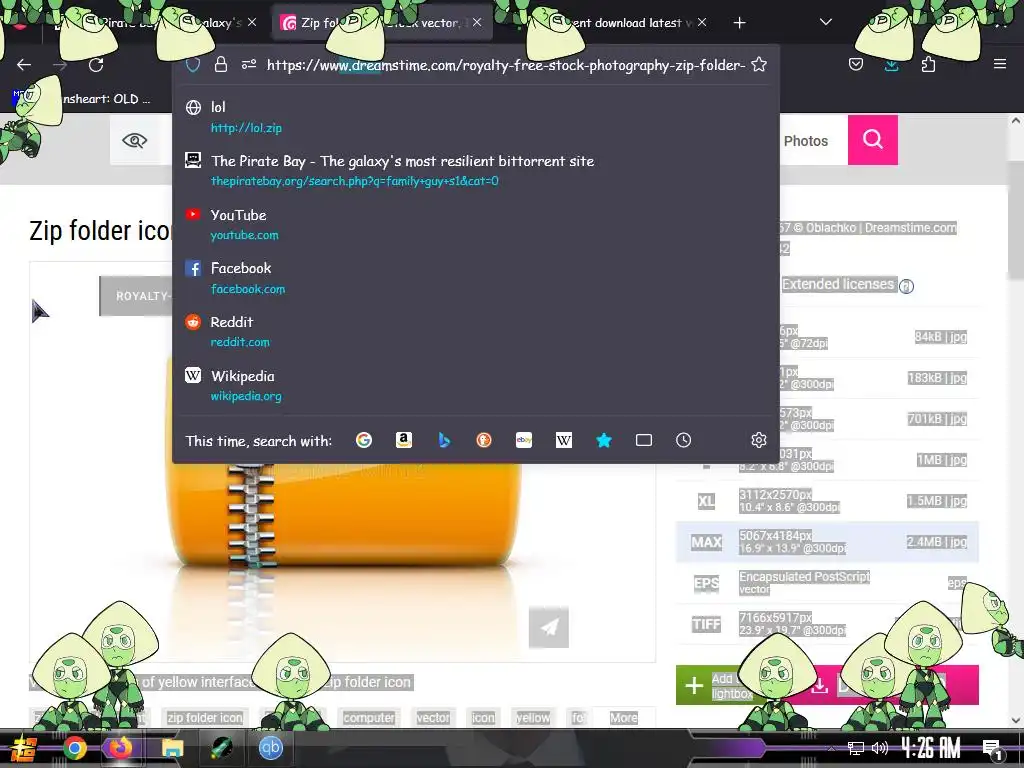Bookmark this page with the star icon
1024x768 pixels.
pos(759,65)
